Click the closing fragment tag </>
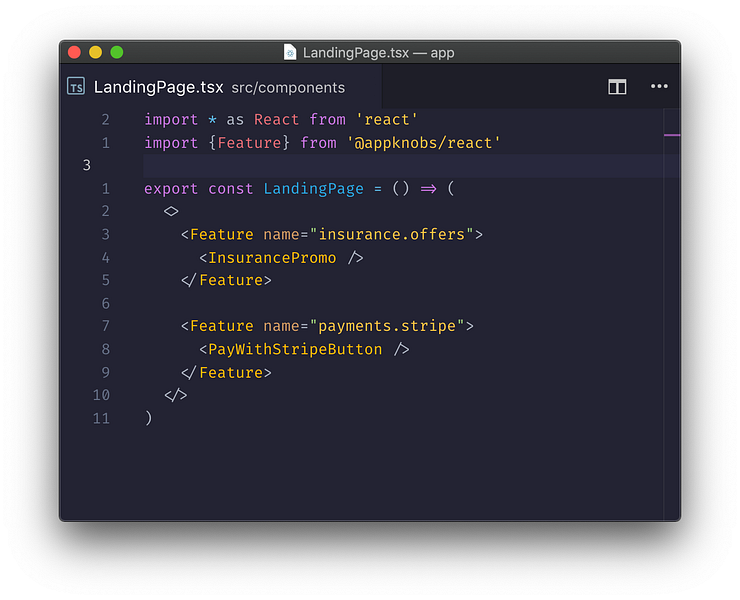Viewport: 740px width, 600px height. coord(176,395)
